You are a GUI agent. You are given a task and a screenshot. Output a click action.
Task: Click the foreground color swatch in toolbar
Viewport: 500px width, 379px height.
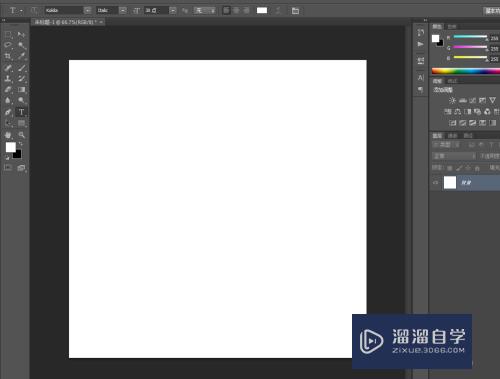click(x=10, y=147)
